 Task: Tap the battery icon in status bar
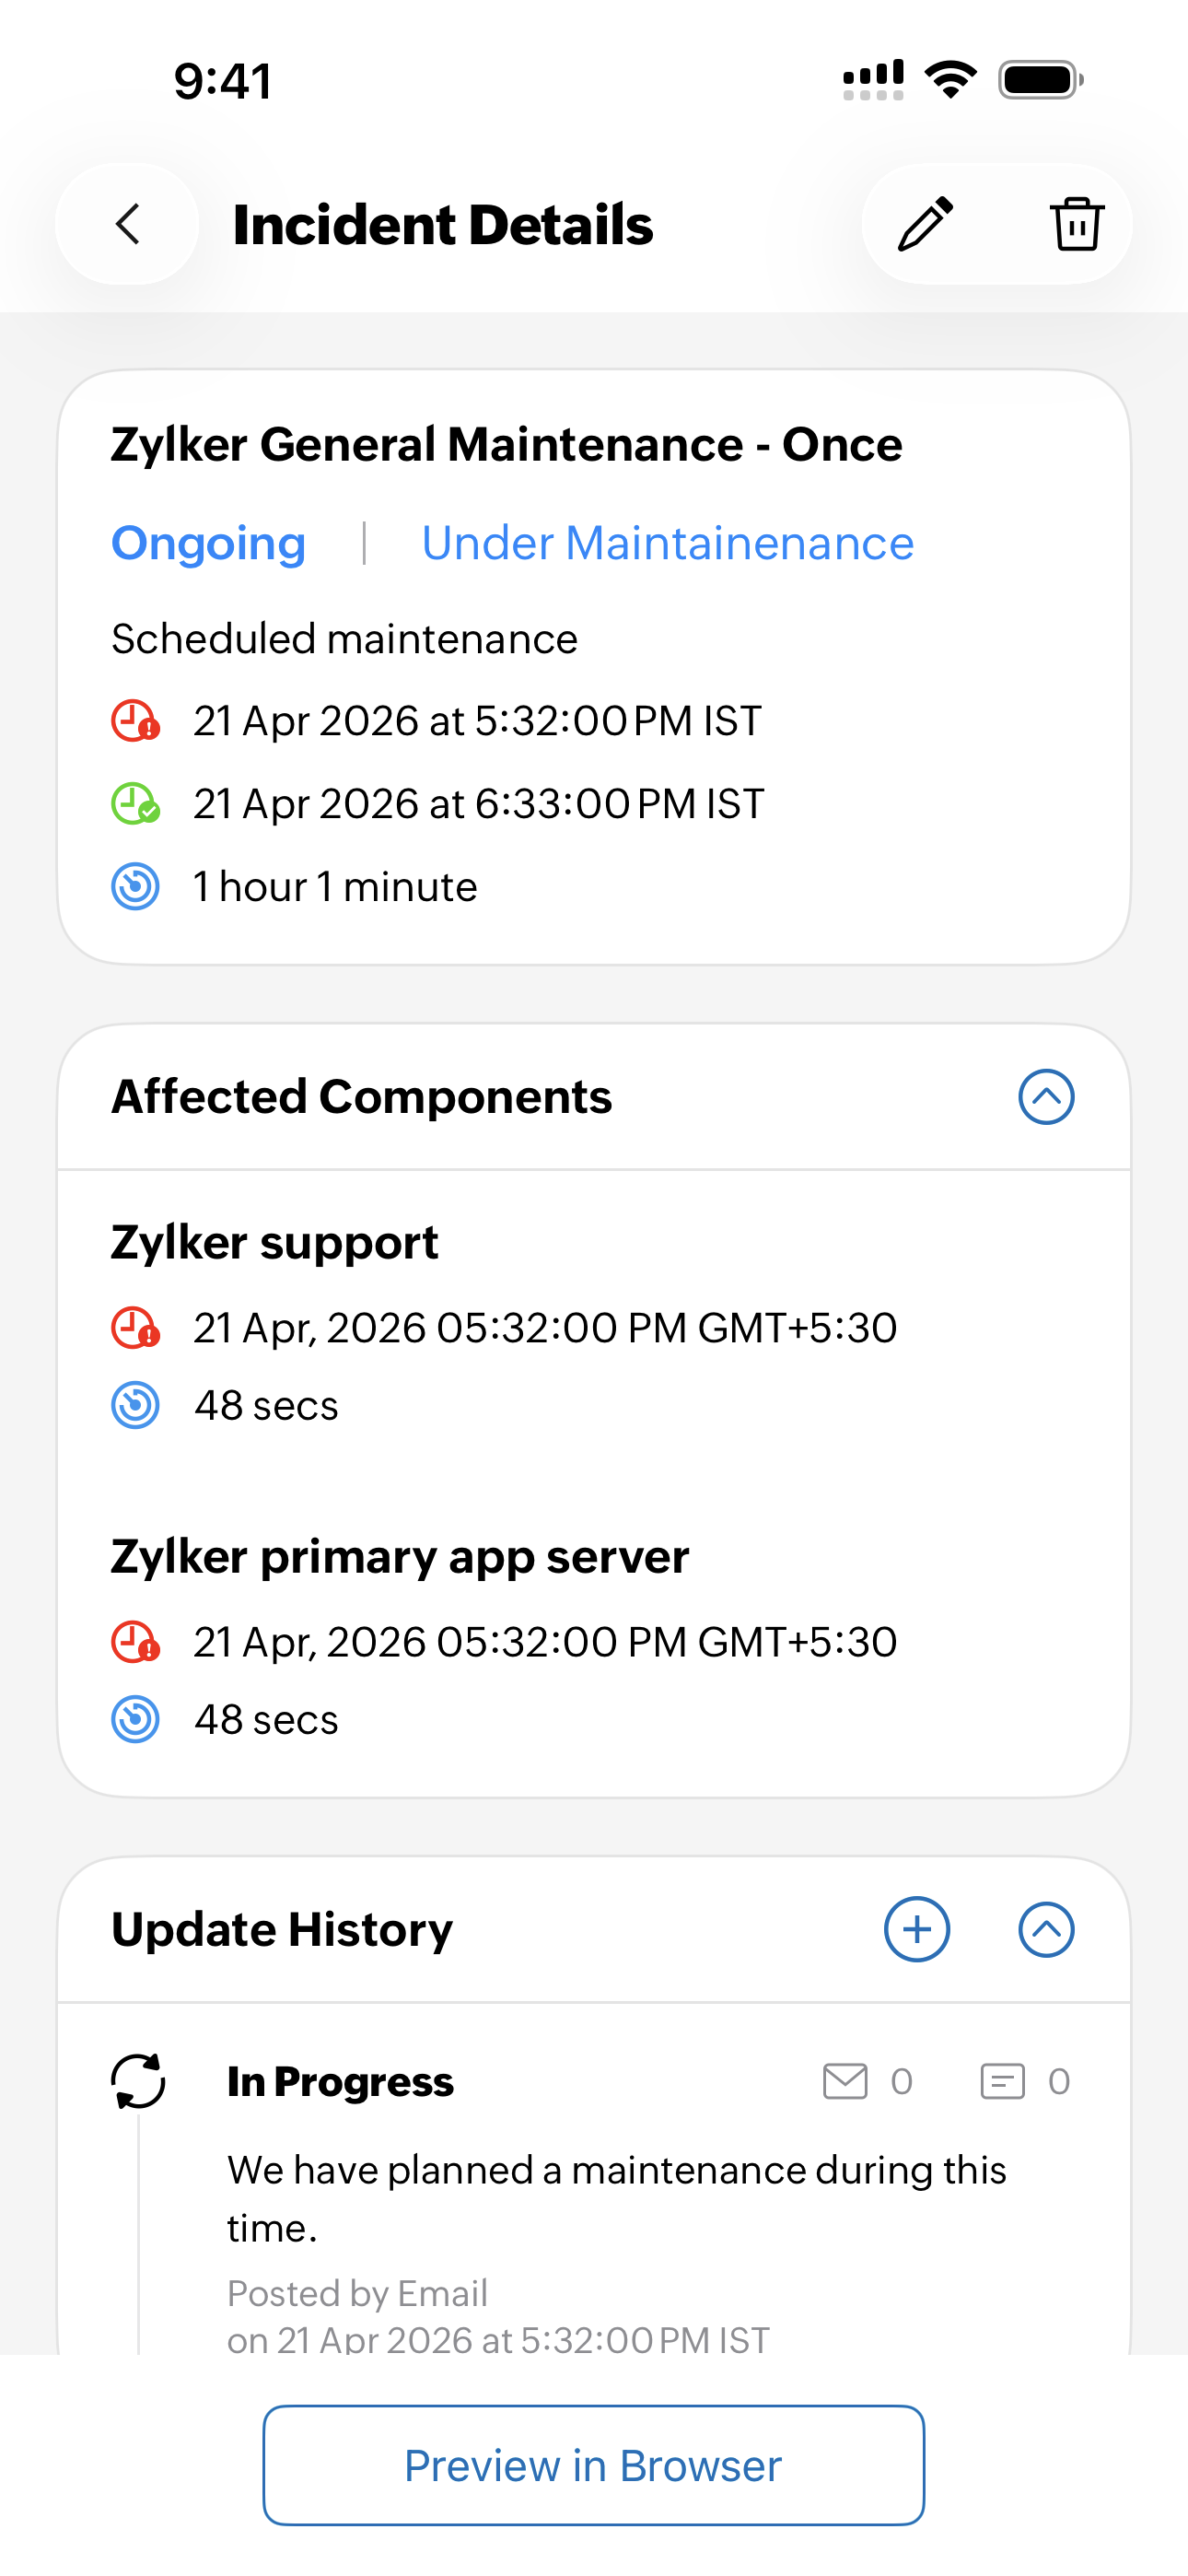(x=1040, y=80)
